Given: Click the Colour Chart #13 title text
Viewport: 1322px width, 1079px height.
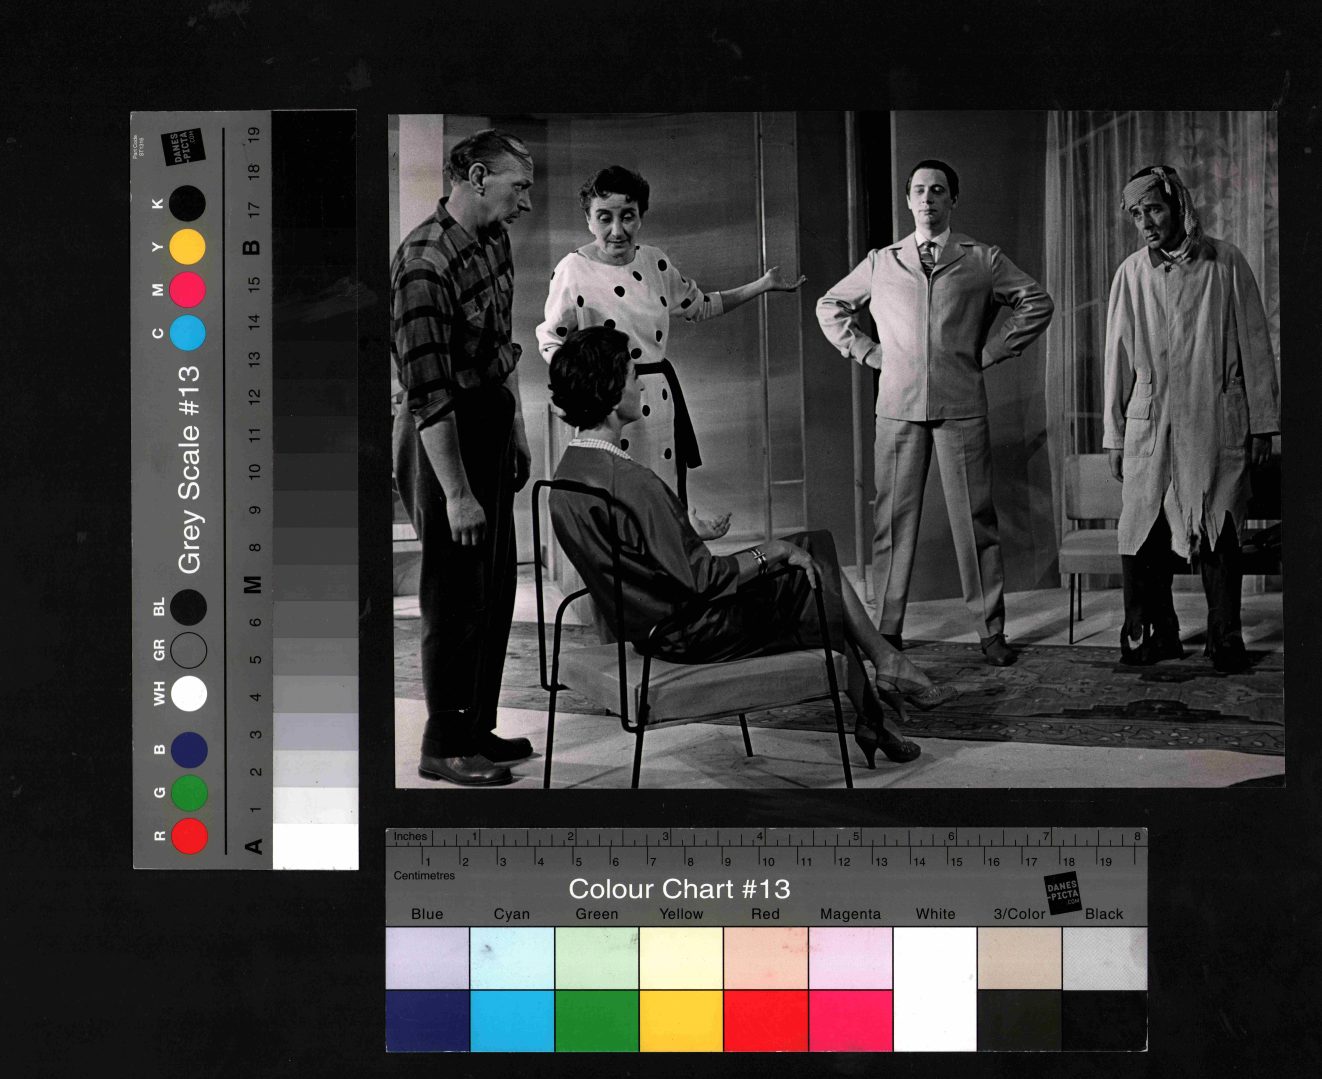Looking at the screenshot, I should pos(679,889).
